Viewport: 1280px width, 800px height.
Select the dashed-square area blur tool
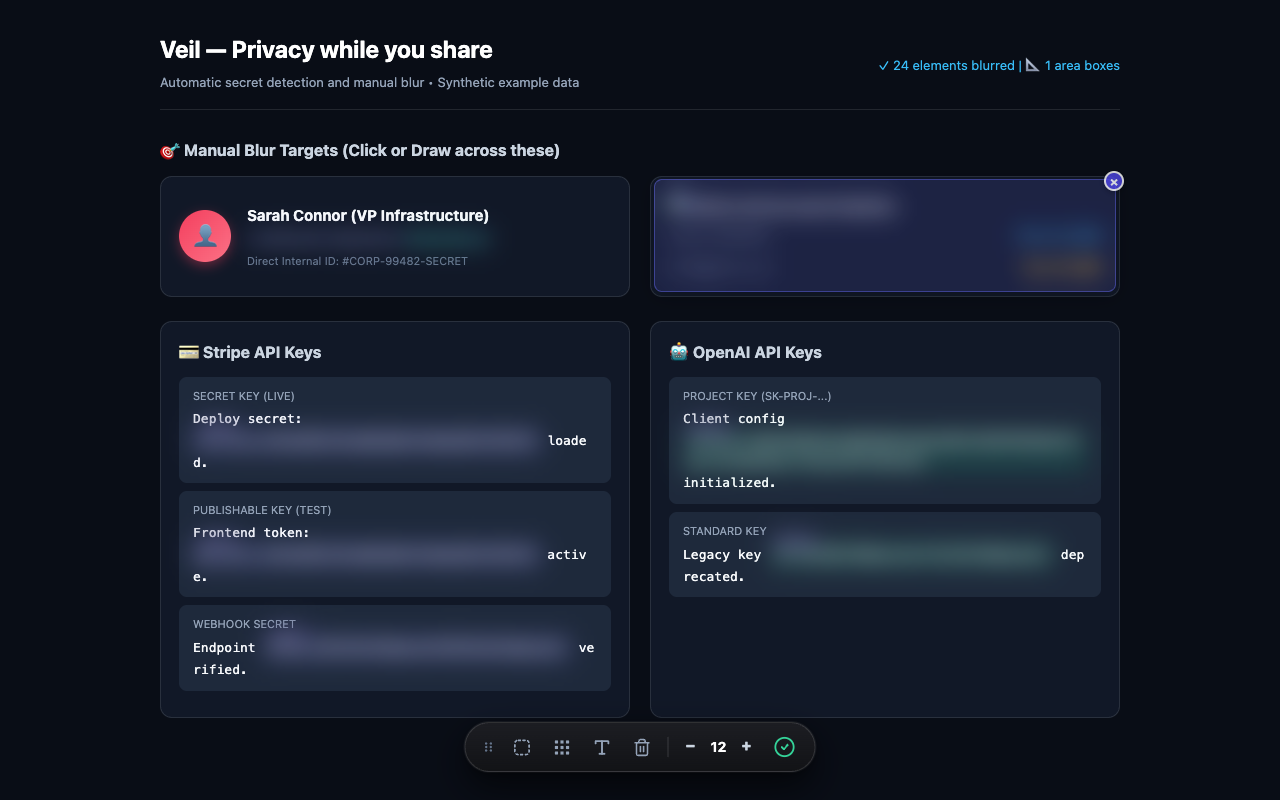[x=522, y=747]
